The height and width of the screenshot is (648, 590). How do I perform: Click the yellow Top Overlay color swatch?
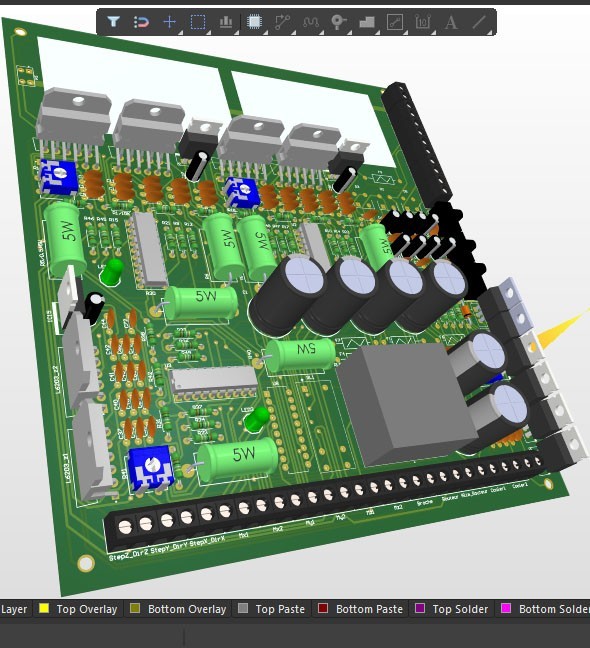coord(44,608)
